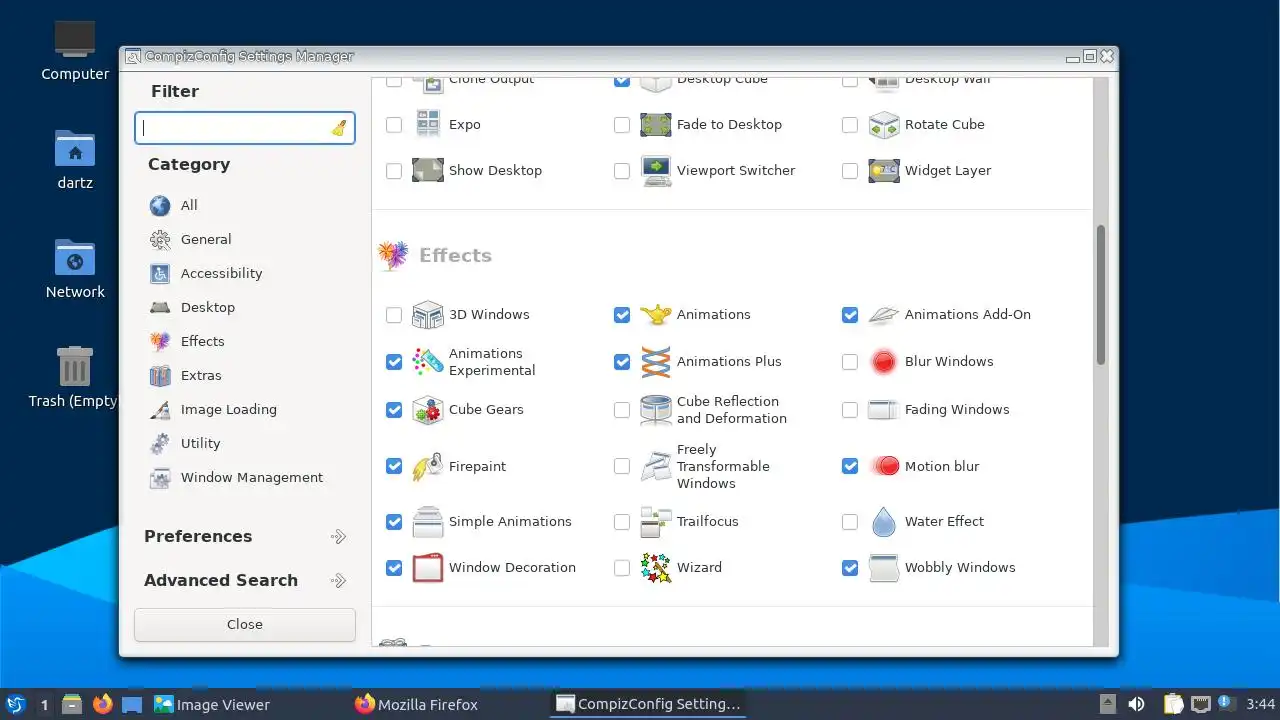Click the Close button in sidebar
Screen dimensions: 1280x720
point(245,625)
